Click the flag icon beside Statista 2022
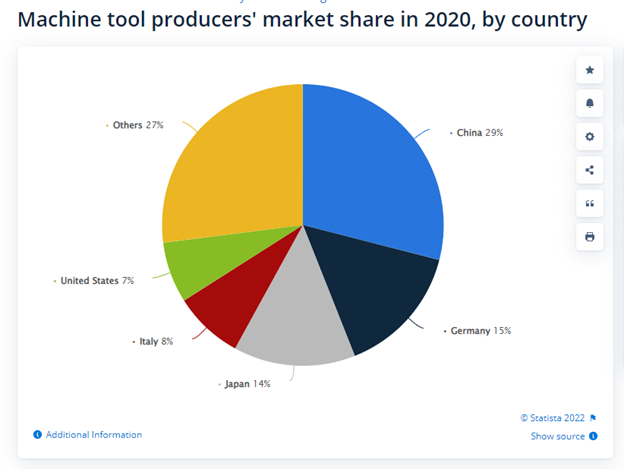Viewport: 624px width, 469px height. (593, 418)
